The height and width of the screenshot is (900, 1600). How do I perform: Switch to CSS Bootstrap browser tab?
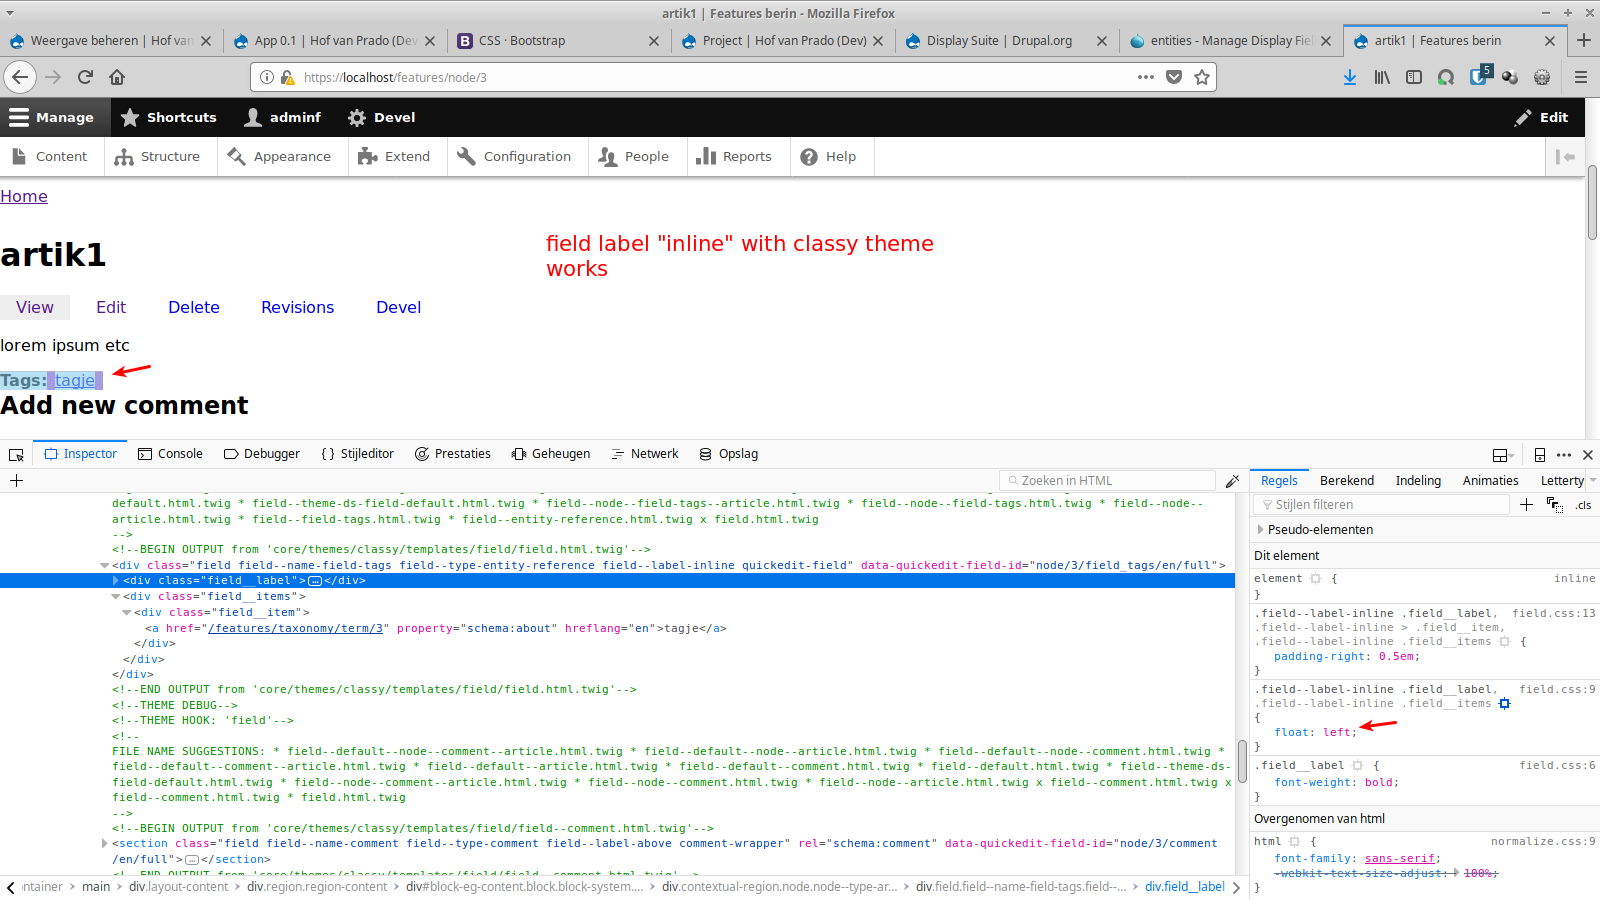[x=558, y=41]
